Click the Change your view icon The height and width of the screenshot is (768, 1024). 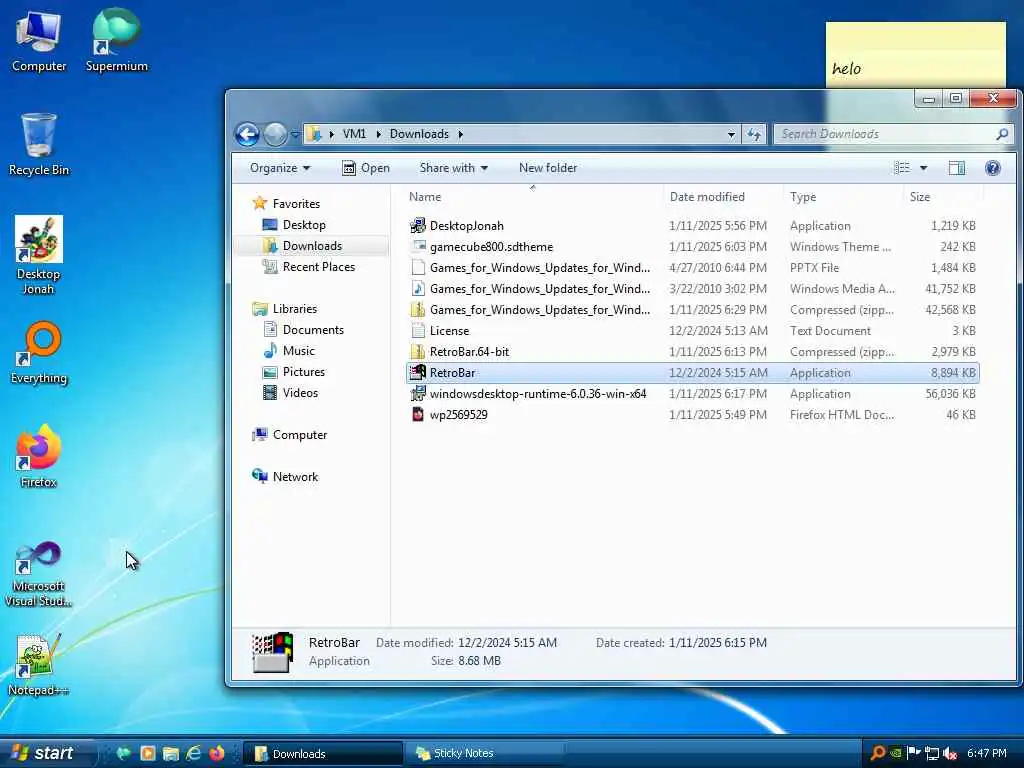coord(902,168)
